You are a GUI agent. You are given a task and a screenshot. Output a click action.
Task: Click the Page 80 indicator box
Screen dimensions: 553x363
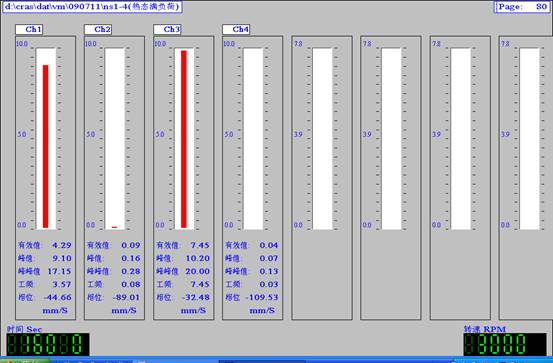pyautogui.click(x=522, y=7)
